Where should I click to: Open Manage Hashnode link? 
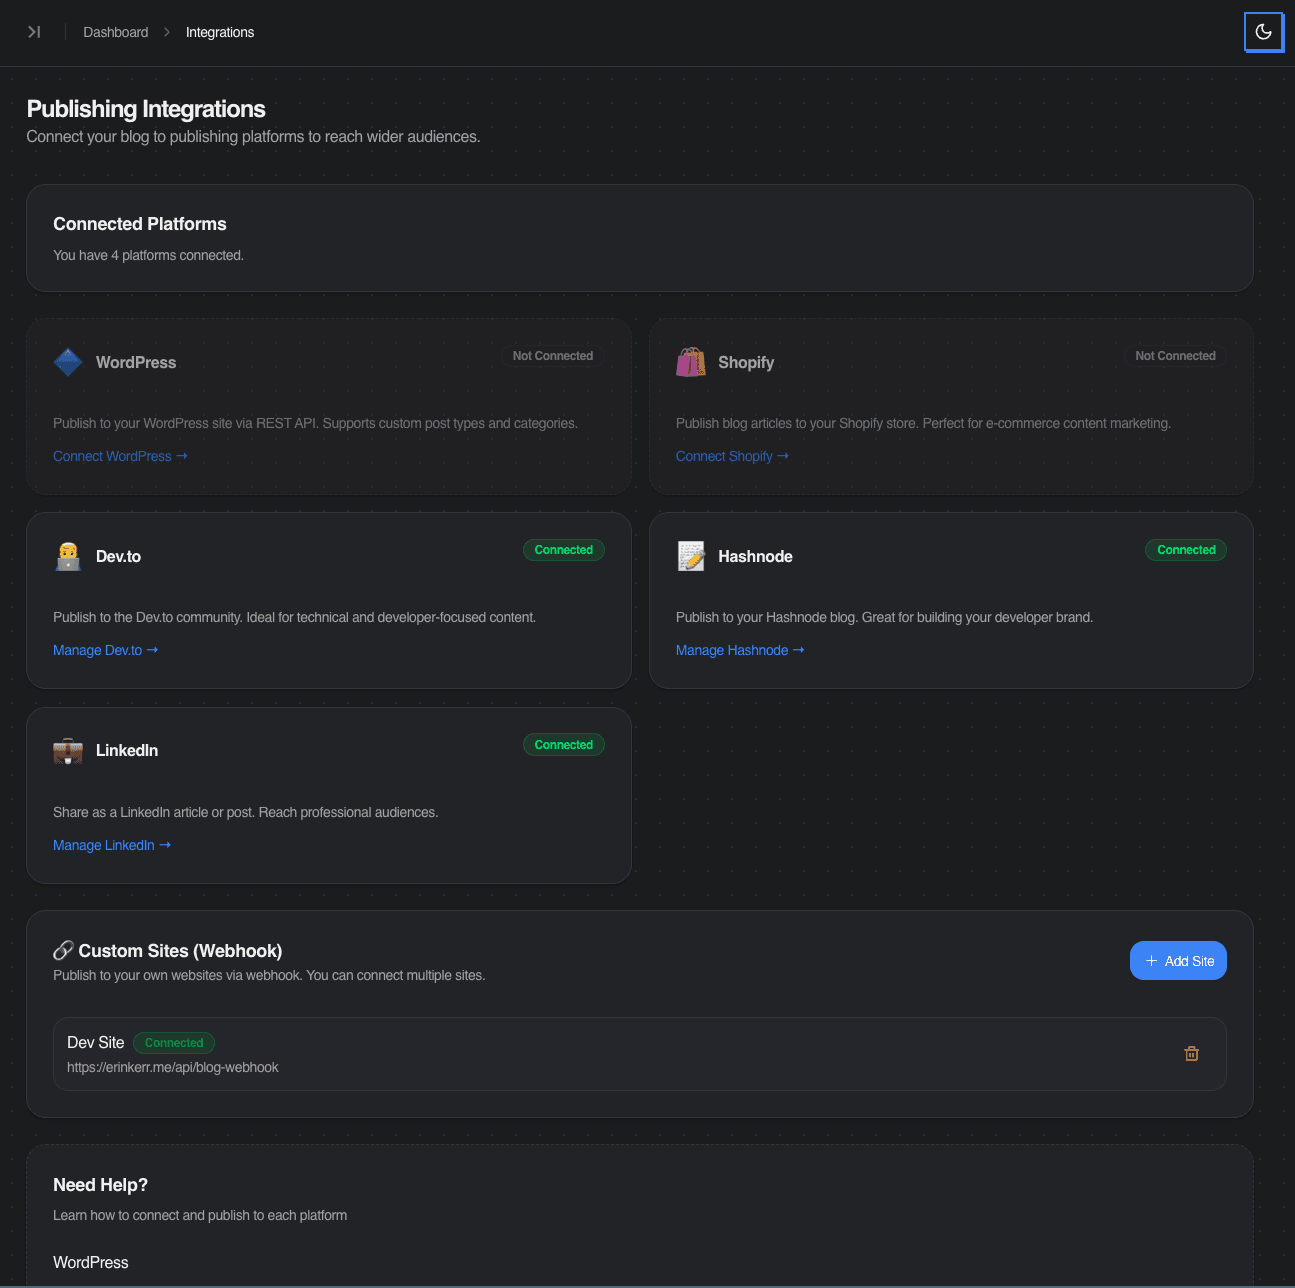coord(740,650)
